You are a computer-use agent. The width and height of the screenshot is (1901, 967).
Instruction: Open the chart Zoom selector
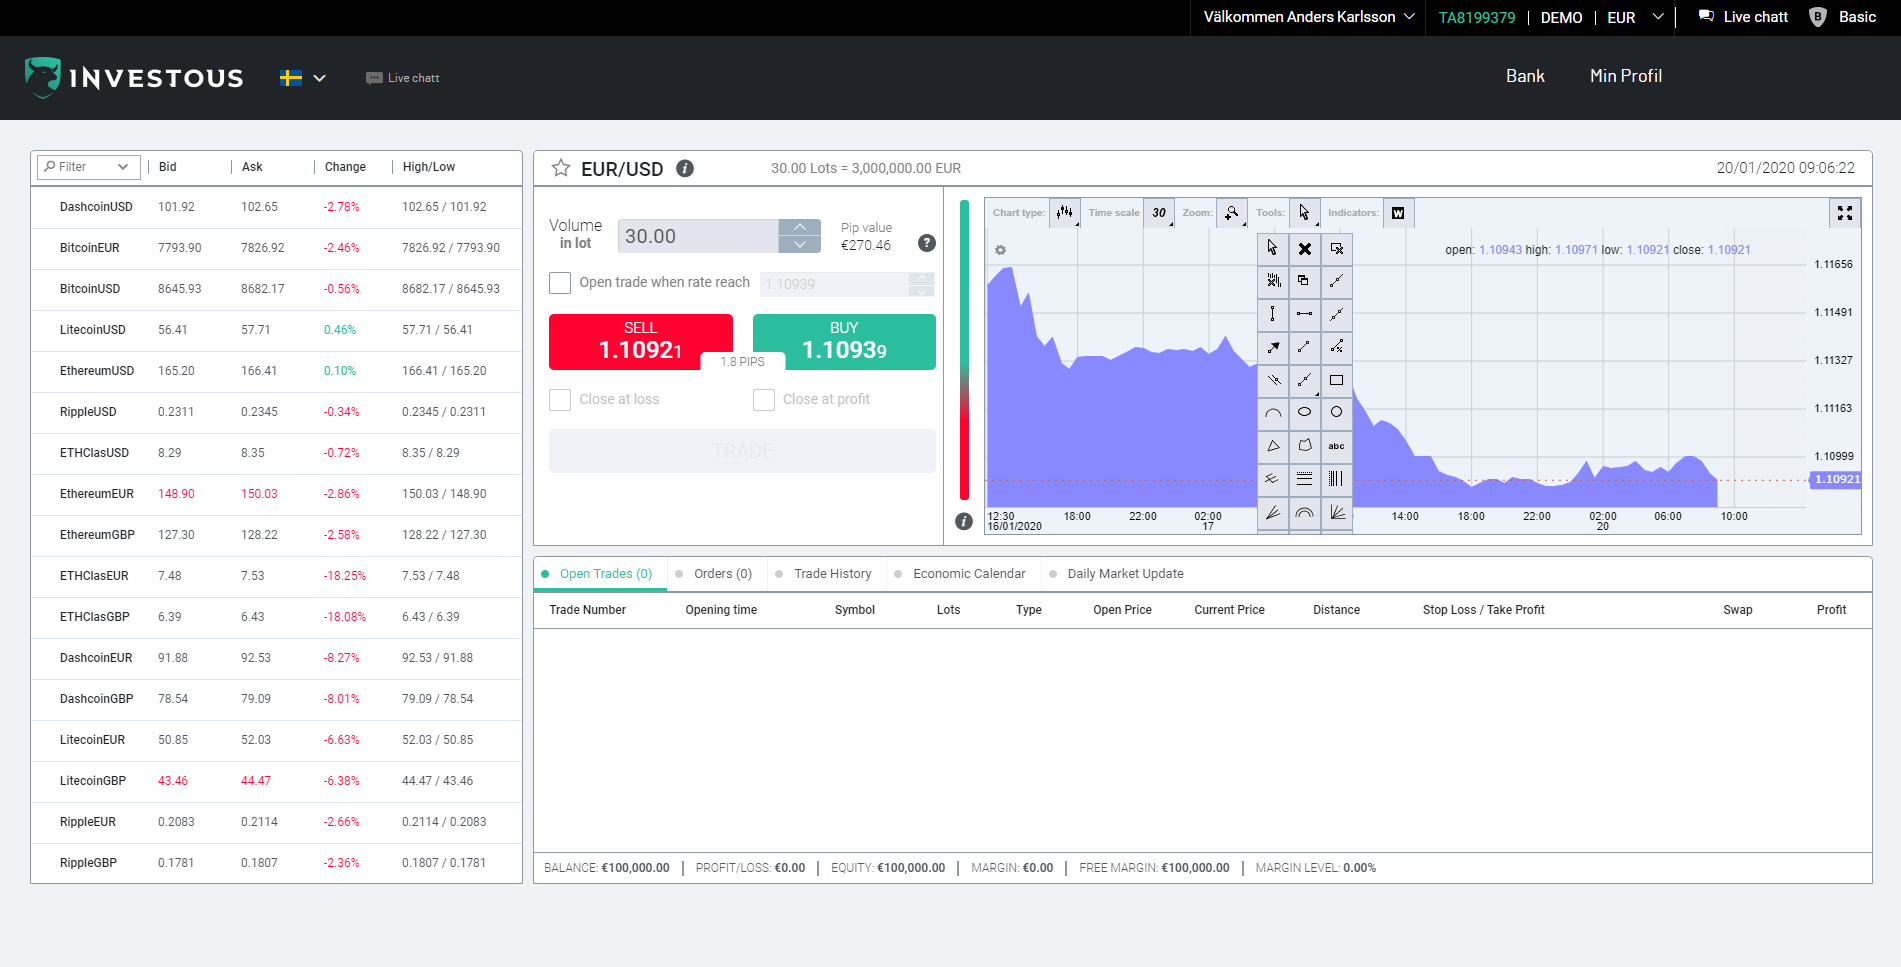pos(1232,213)
